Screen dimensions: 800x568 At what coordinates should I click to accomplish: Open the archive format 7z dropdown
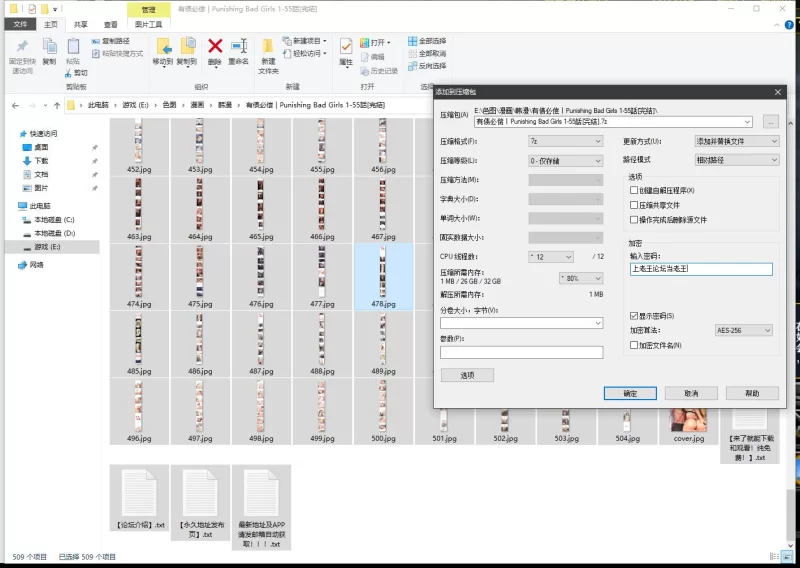coord(566,142)
